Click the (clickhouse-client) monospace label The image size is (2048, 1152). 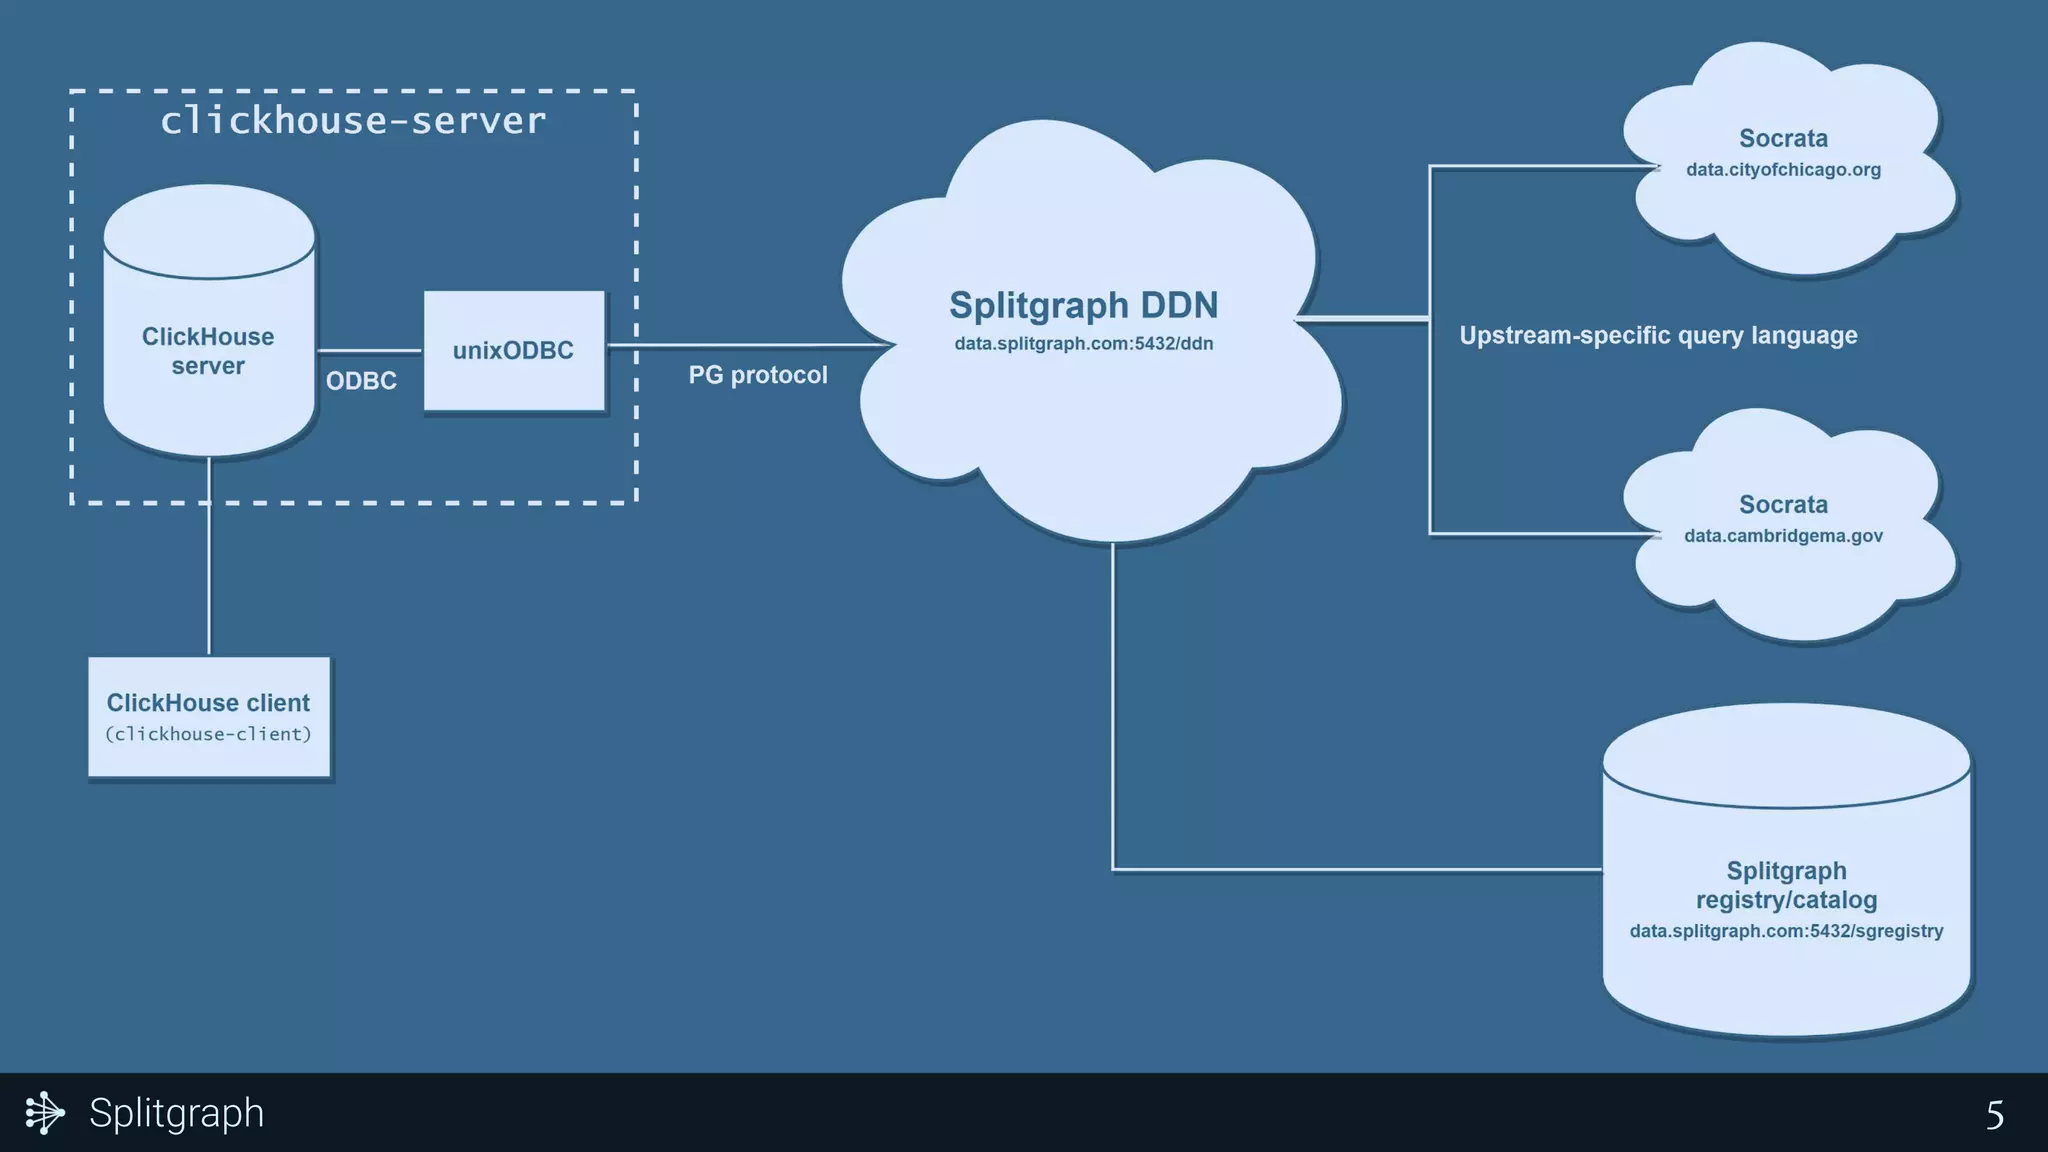pos(208,734)
